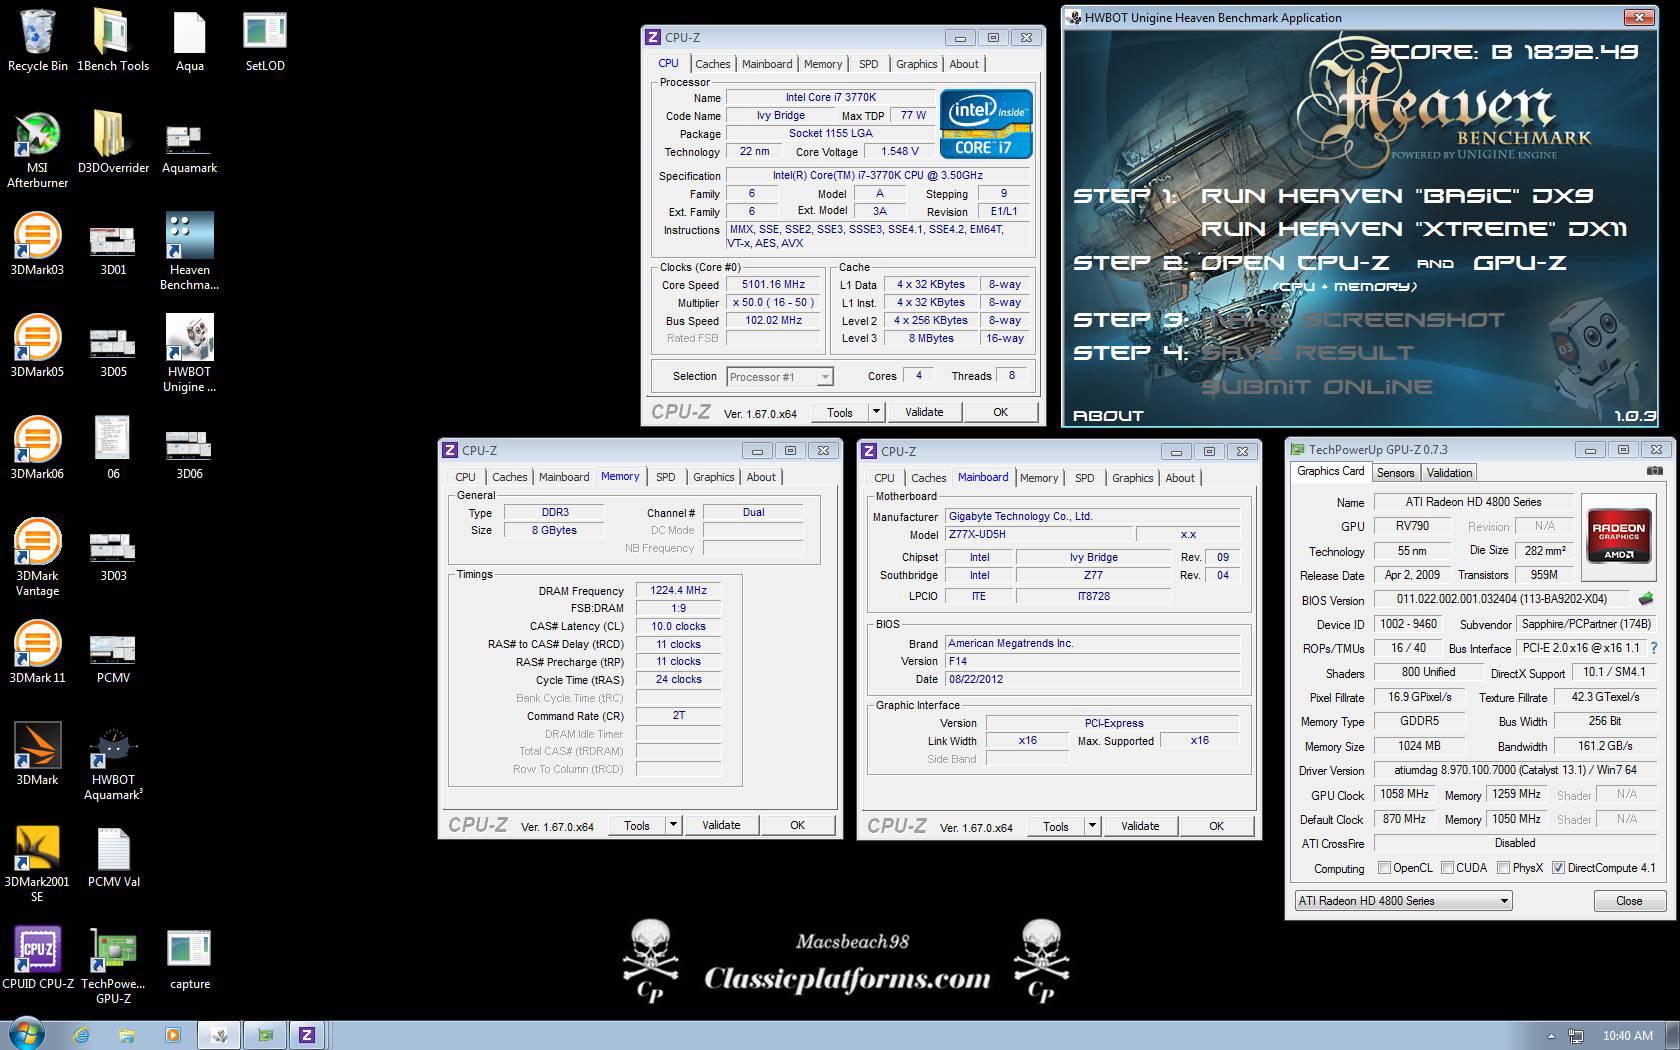This screenshot has width=1680, height=1050.
Task: Open the capture desktop icon
Action: [x=189, y=958]
